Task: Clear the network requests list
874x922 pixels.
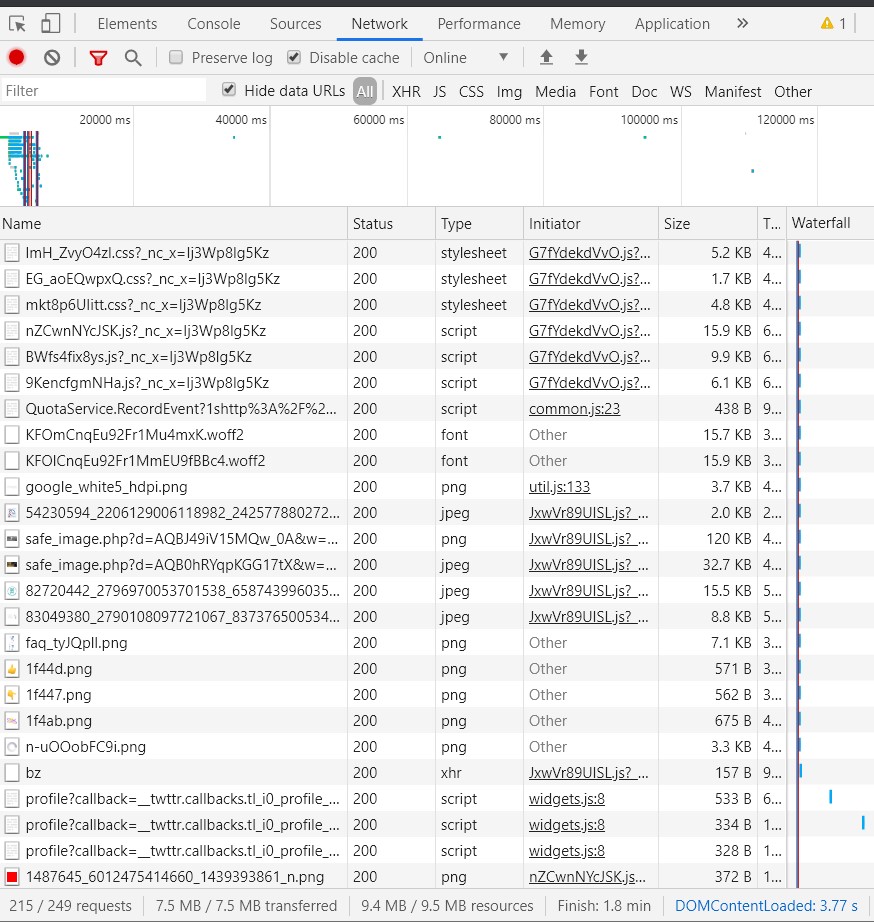Action: 51,57
